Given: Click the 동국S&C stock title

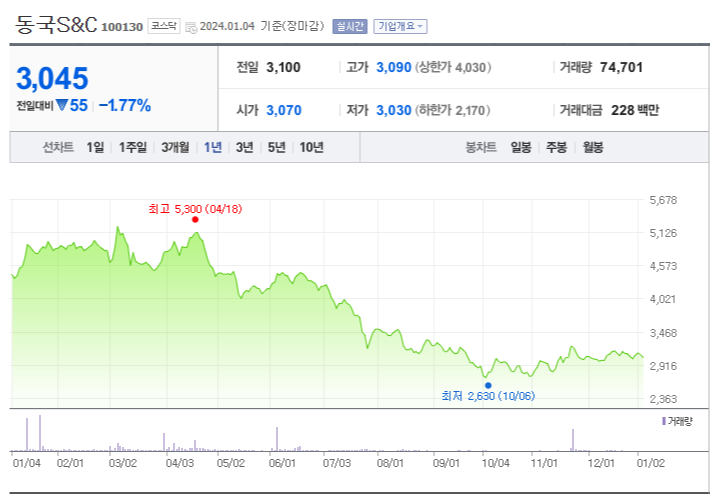Looking at the screenshot, I should coord(56,25).
